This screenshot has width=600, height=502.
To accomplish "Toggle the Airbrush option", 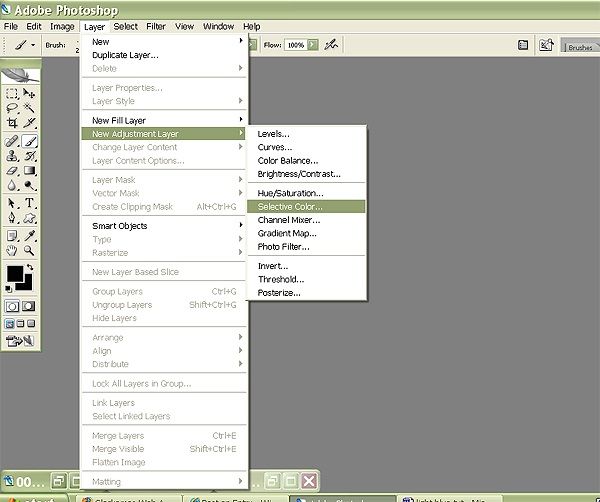I will (x=331, y=45).
